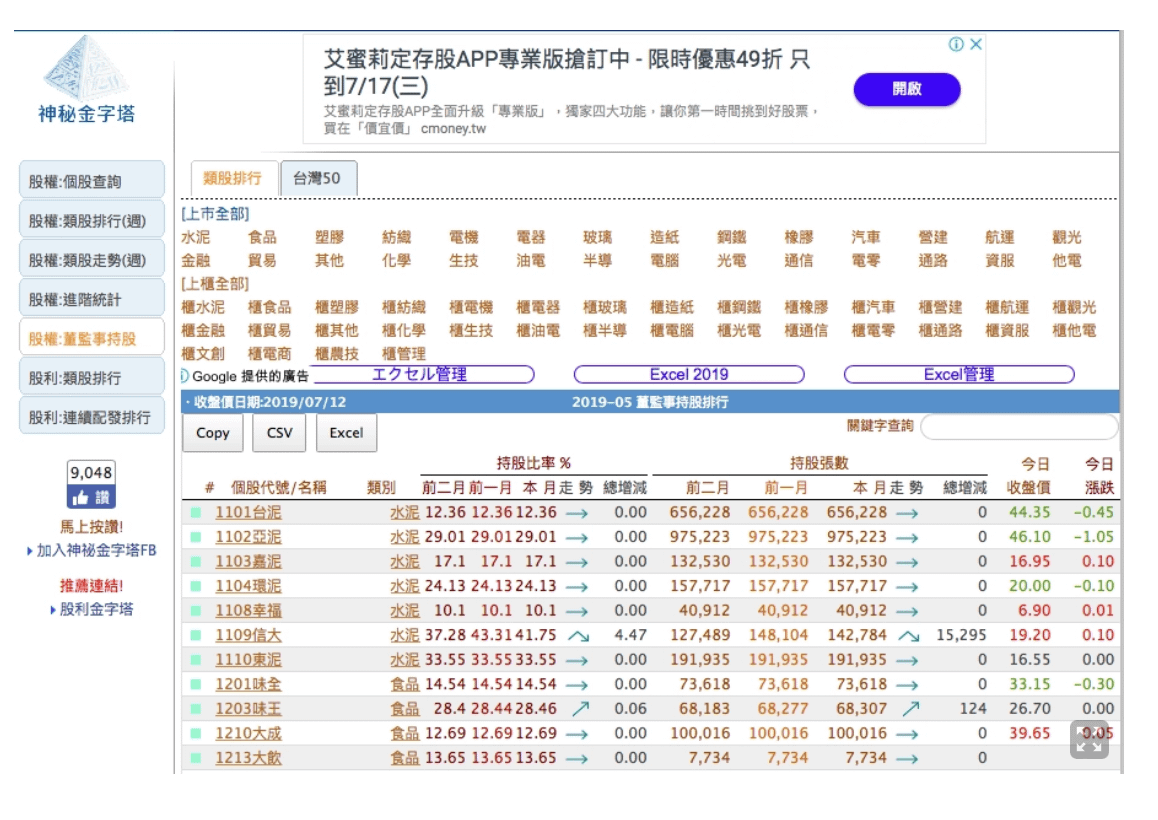Click the fullscreen expand icon
Screen dimensions: 1158x820
pos(1089,740)
